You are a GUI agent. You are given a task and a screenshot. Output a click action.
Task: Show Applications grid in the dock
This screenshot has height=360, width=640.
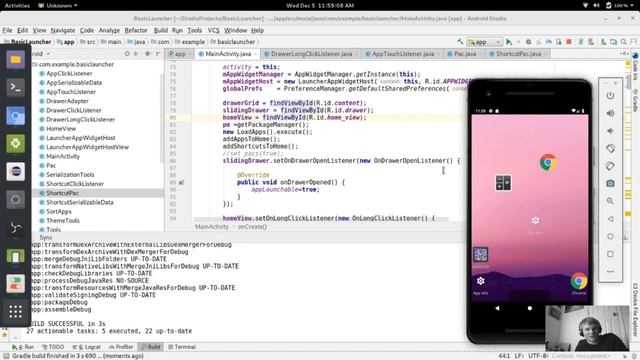(x=16, y=311)
